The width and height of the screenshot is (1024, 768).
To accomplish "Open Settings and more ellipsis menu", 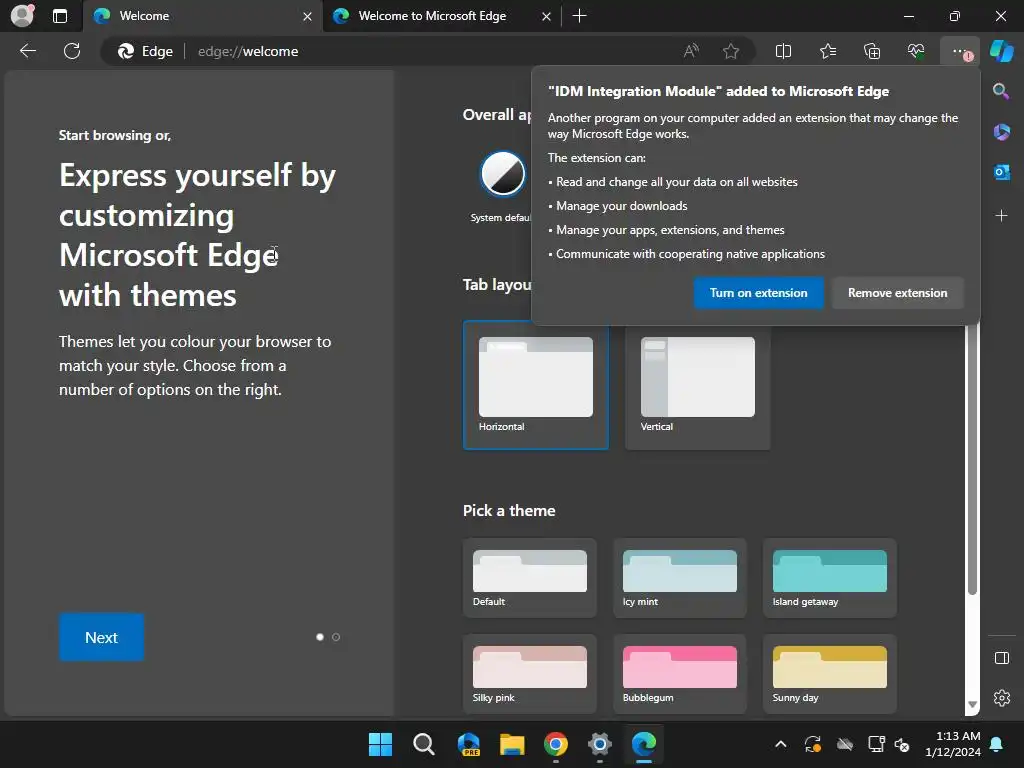I will (x=960, y=51).
